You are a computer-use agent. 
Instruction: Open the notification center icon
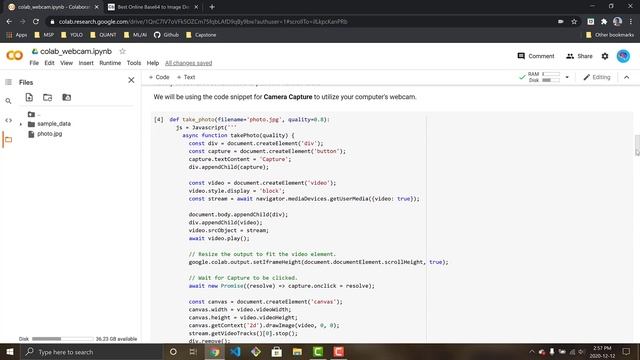[x=627, y=352]
